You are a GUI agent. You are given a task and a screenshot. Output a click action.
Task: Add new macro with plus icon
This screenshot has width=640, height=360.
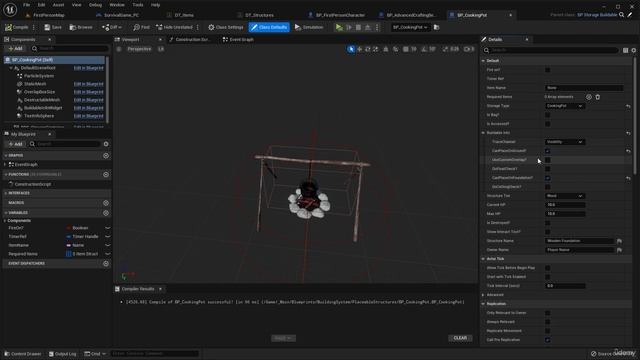(x=106, y=203)
